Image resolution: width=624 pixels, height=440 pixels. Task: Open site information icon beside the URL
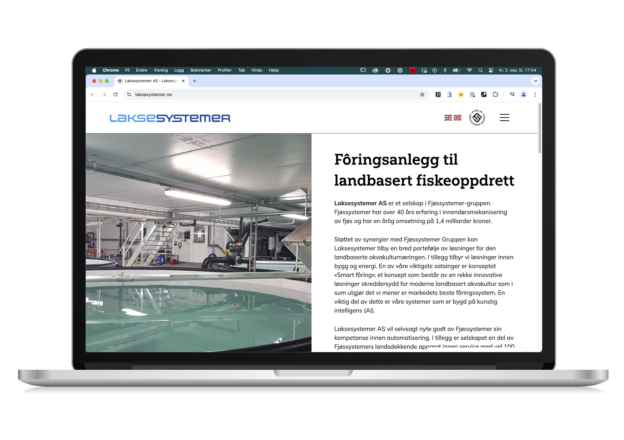[129, 95]
